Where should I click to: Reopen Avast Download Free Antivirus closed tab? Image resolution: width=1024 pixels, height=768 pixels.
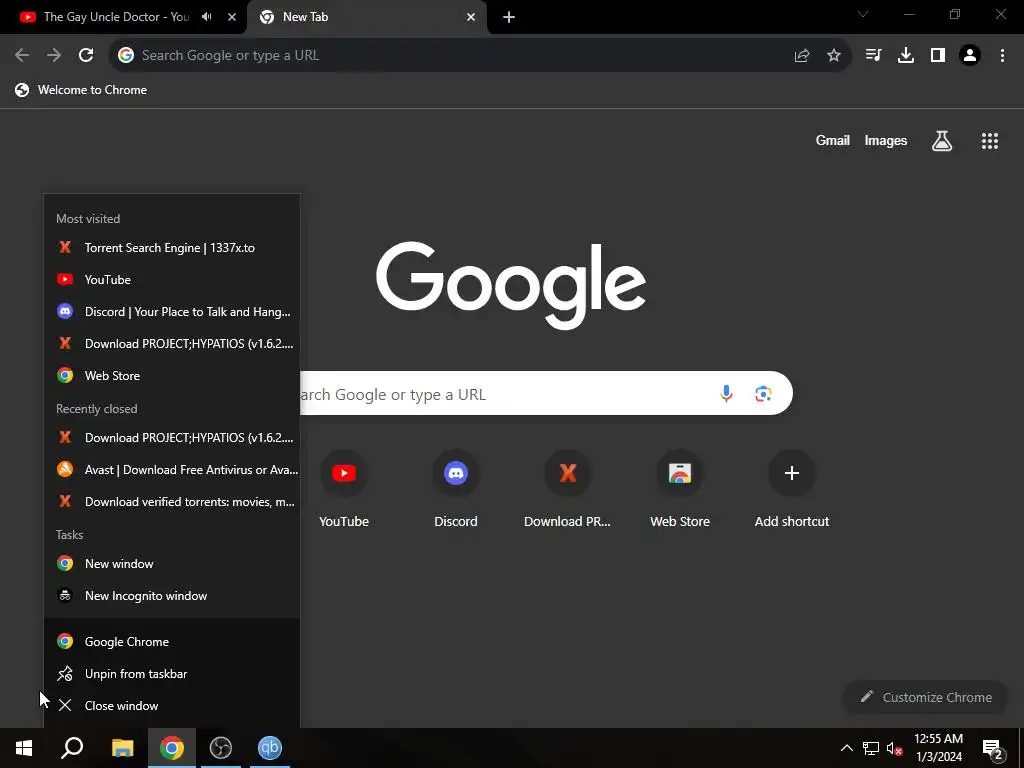tap(172, 470)
